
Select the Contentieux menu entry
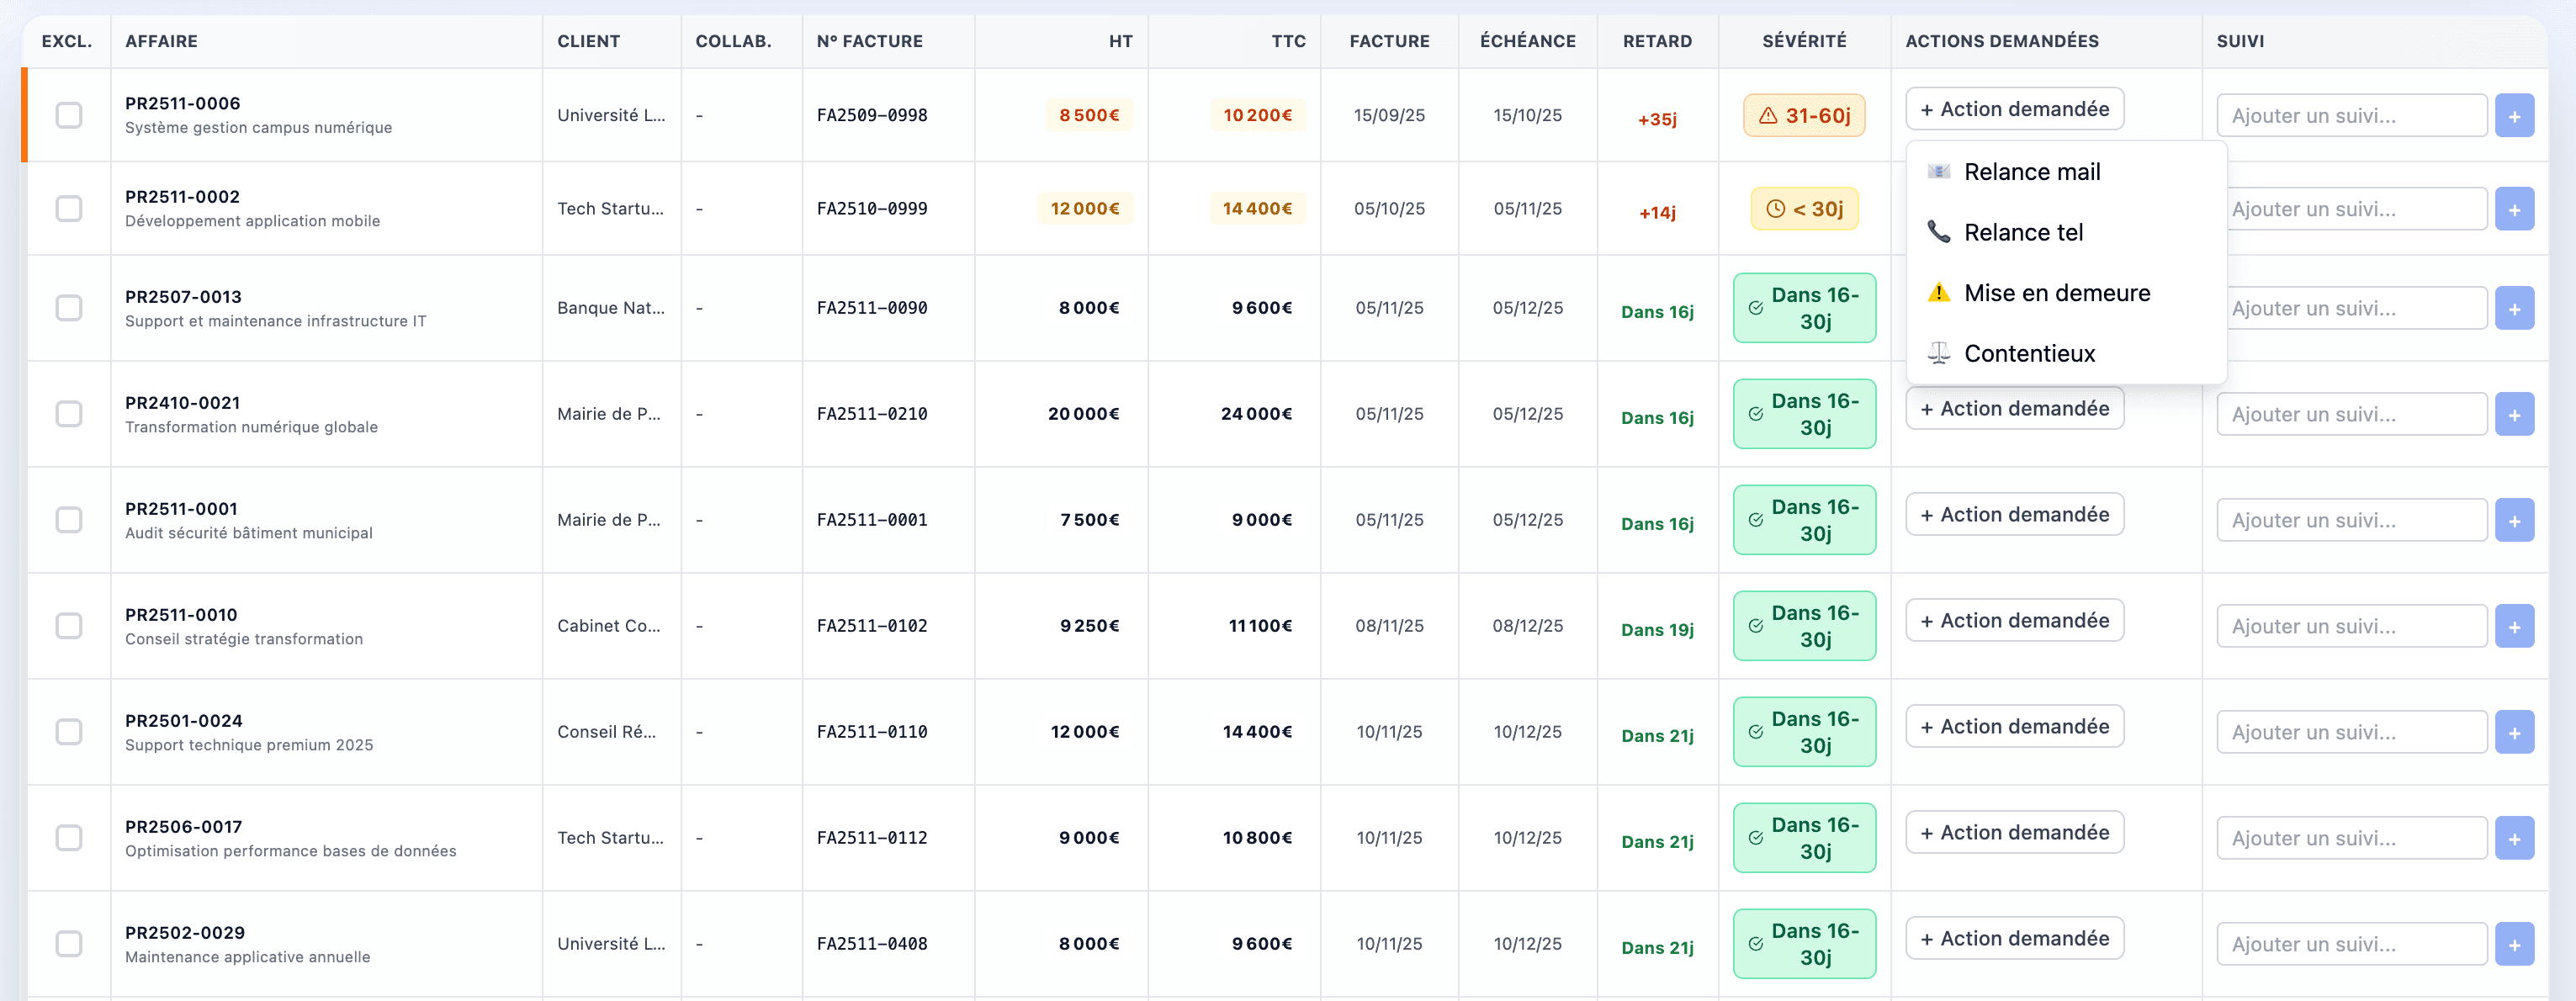(x=2028, y=353)
